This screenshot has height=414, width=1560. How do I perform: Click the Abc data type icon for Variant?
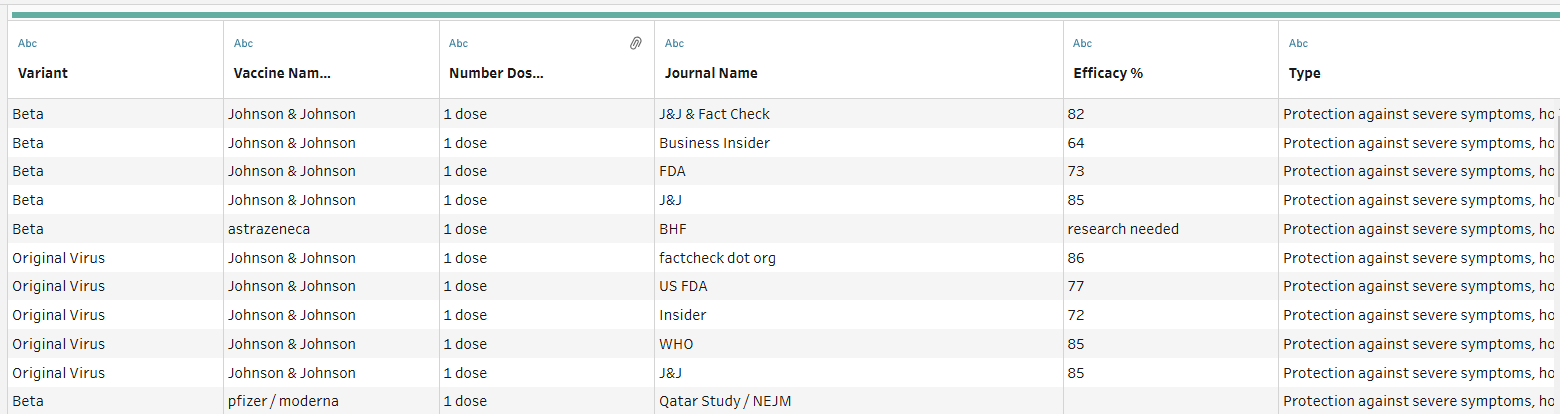(x=27, y=43)
